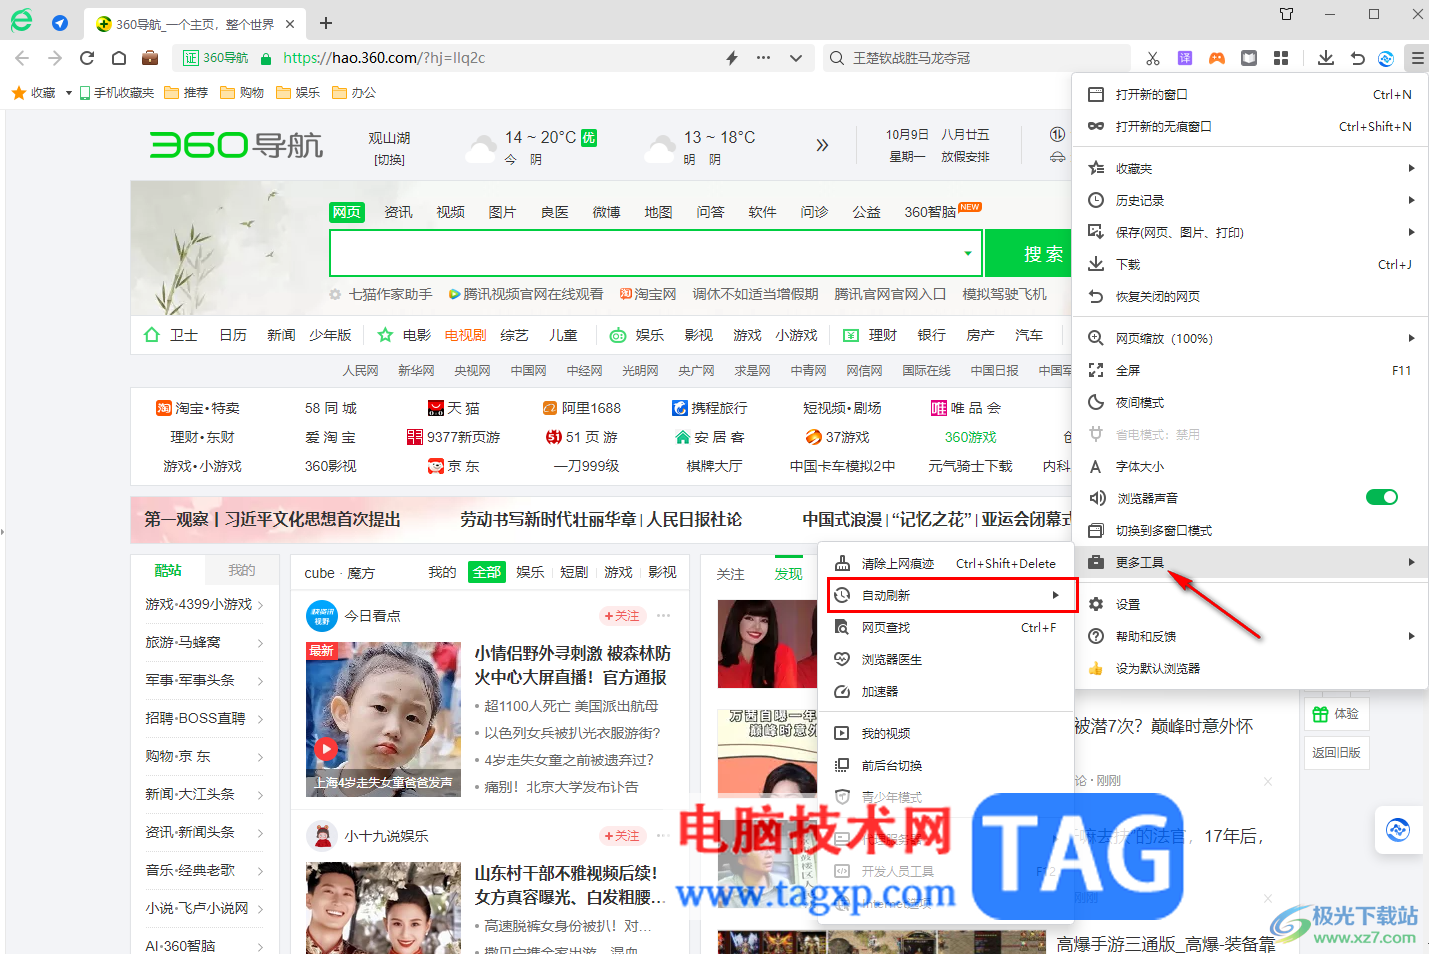This screenshot has height=954, width=1429.
Task: Open the four-square apps grid icon
Action: (x=1281, y=58)
